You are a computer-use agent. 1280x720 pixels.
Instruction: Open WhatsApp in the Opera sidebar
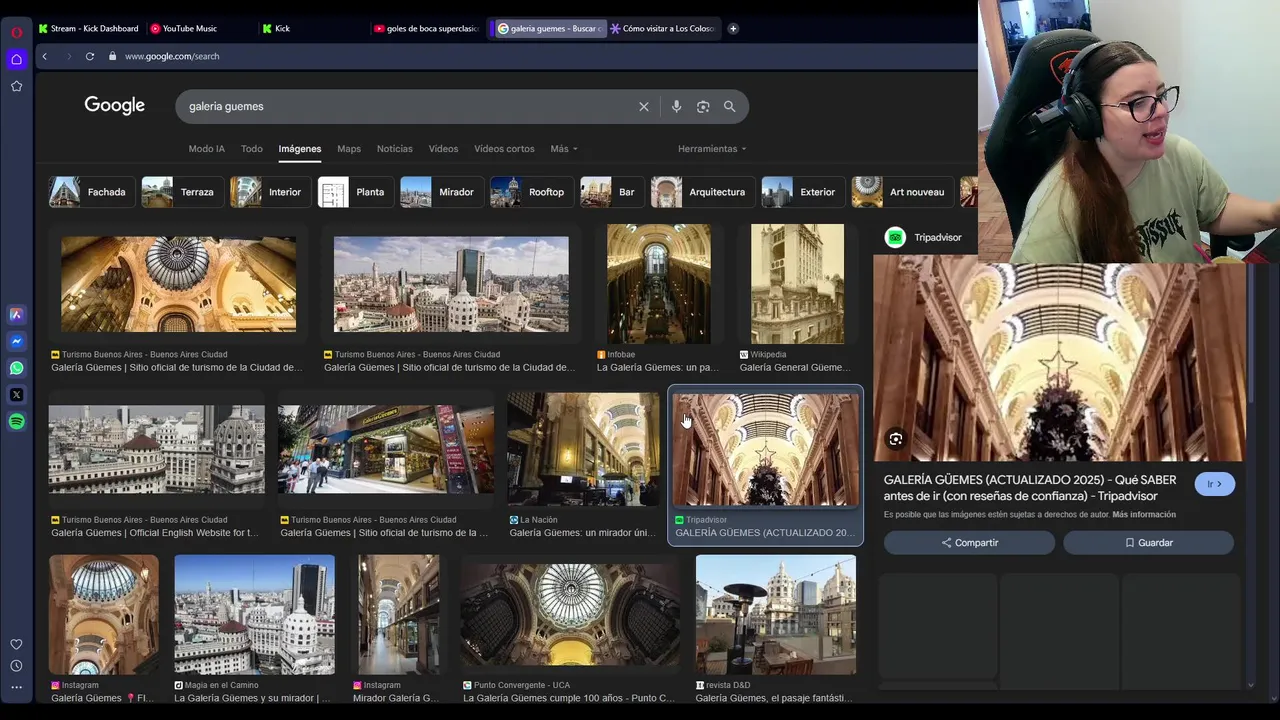click(16, 368)
